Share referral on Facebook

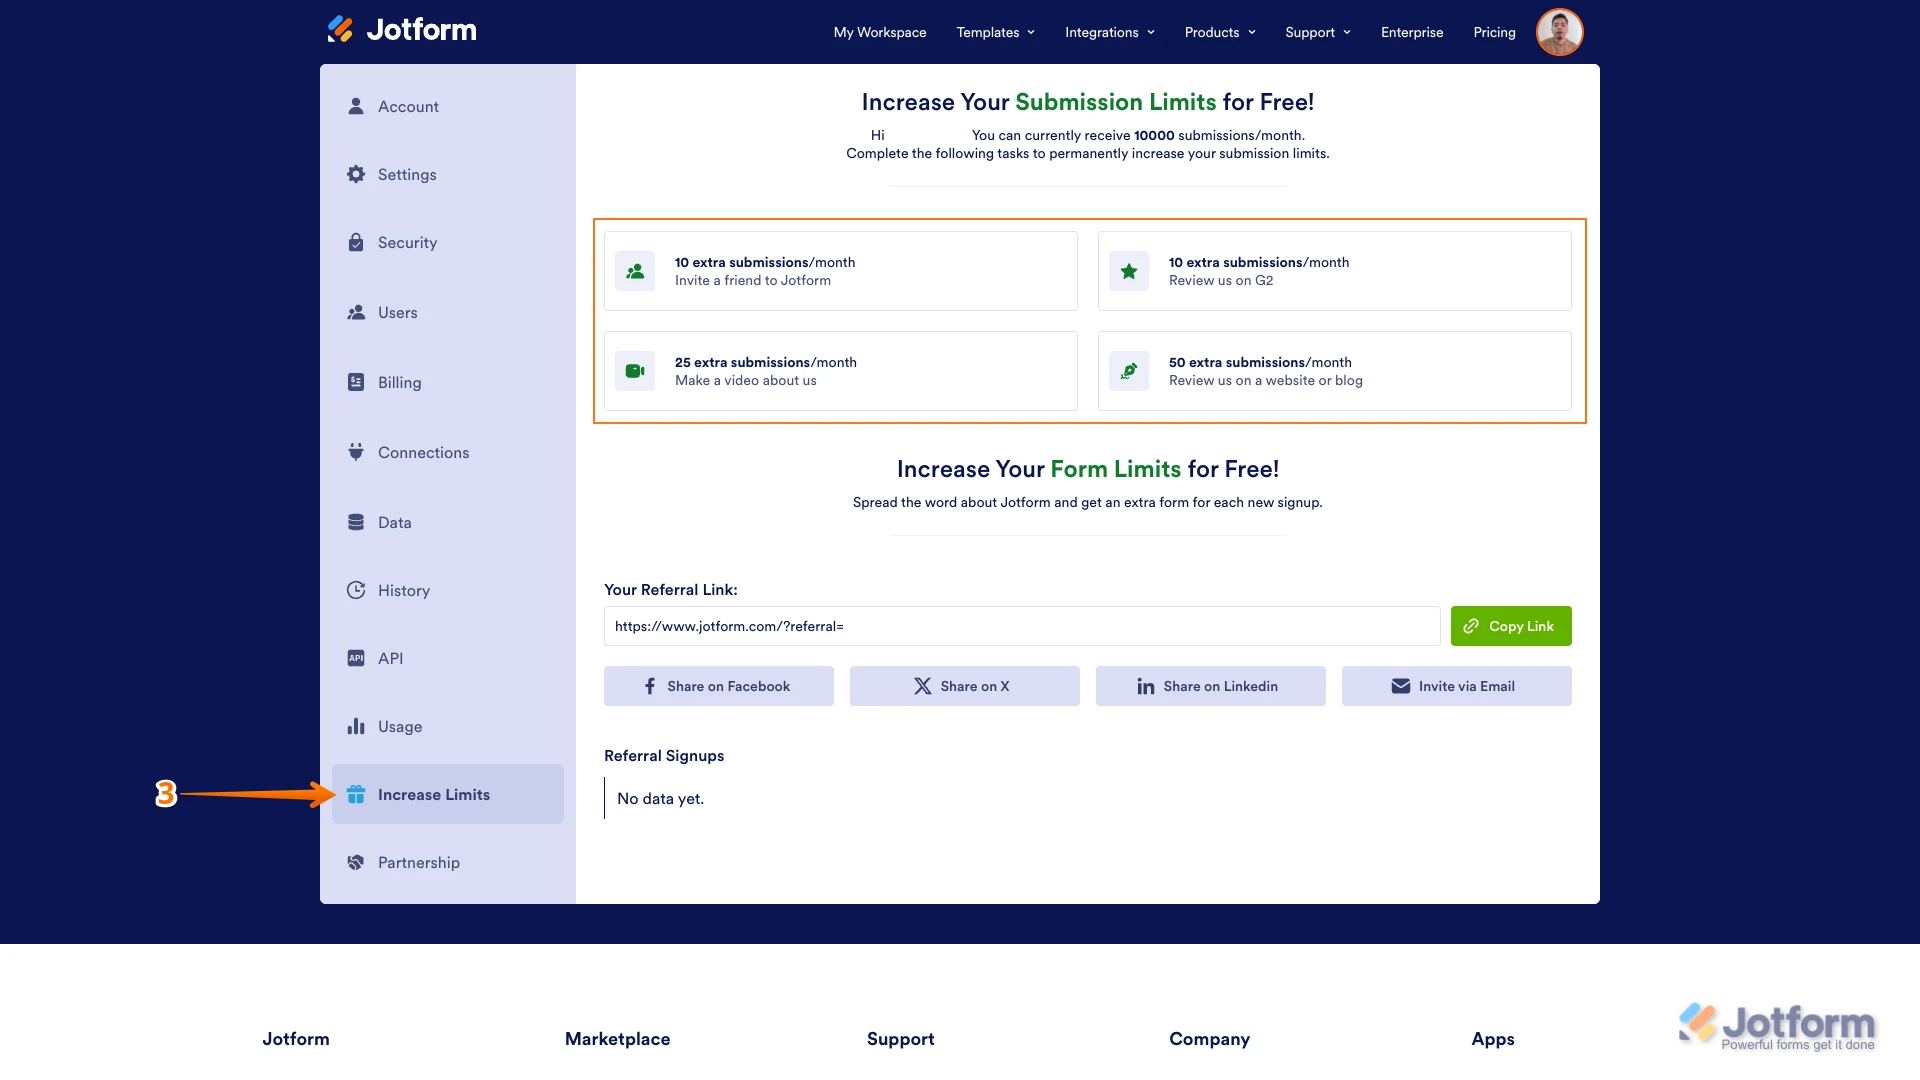(719, 686)
